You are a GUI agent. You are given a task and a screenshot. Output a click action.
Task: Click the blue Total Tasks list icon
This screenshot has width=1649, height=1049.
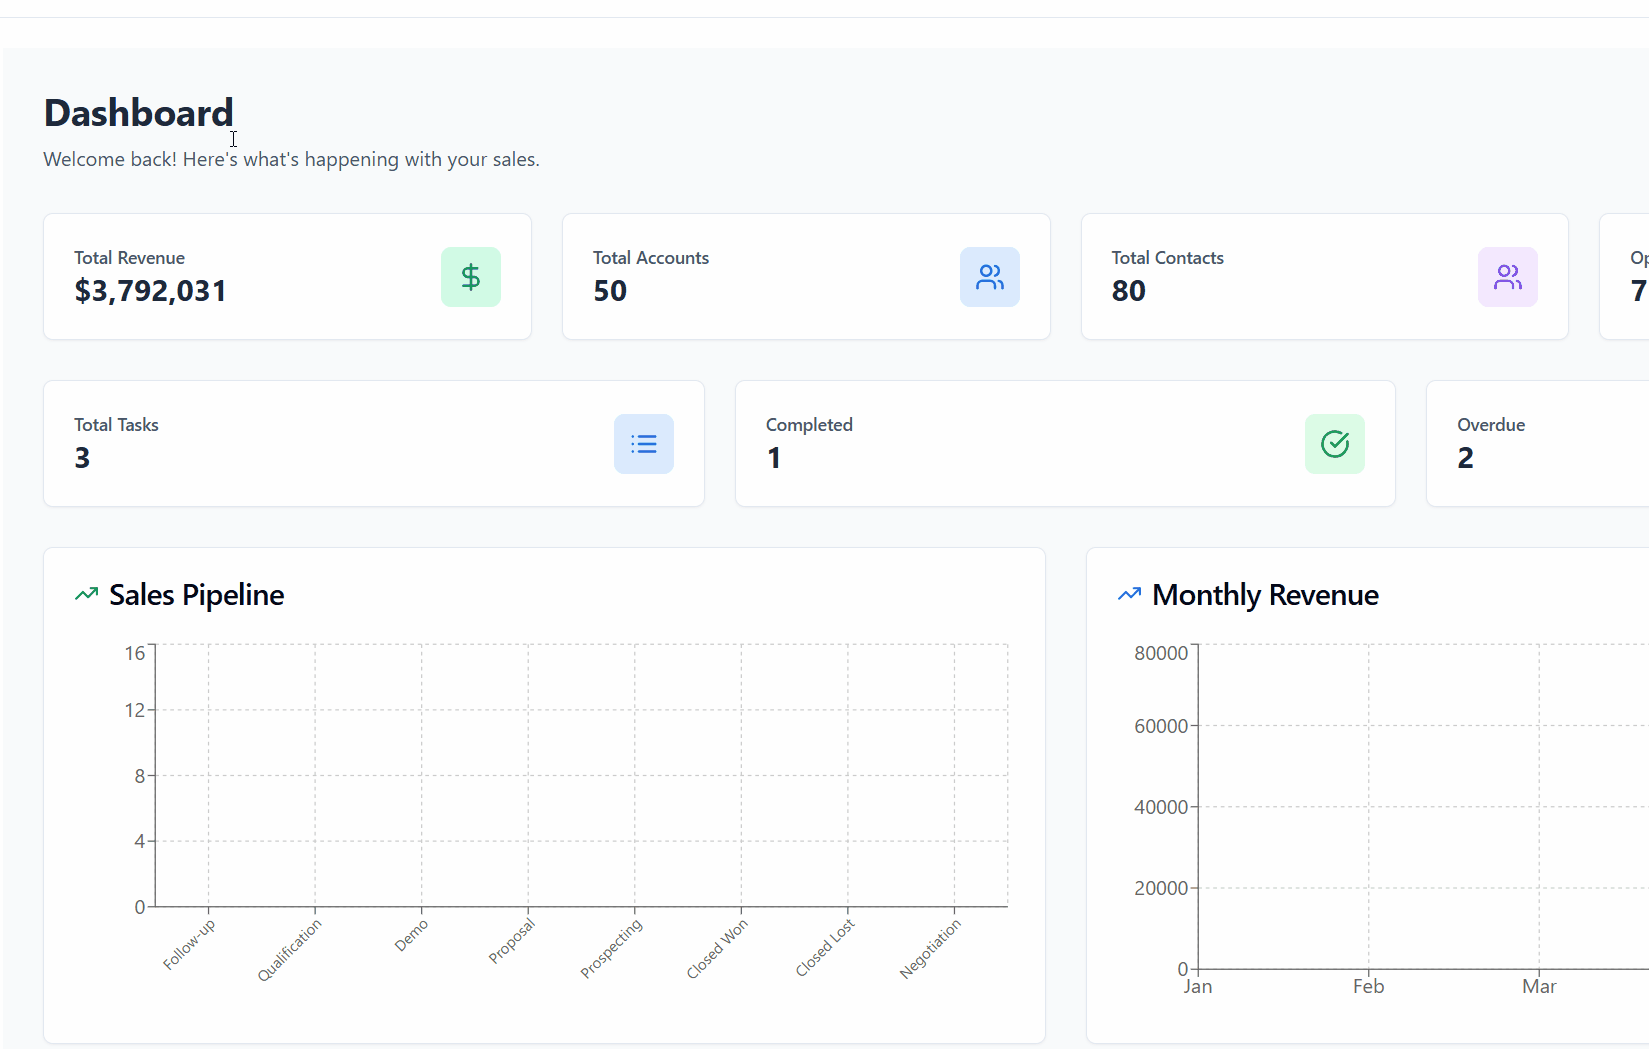[644, 444]
